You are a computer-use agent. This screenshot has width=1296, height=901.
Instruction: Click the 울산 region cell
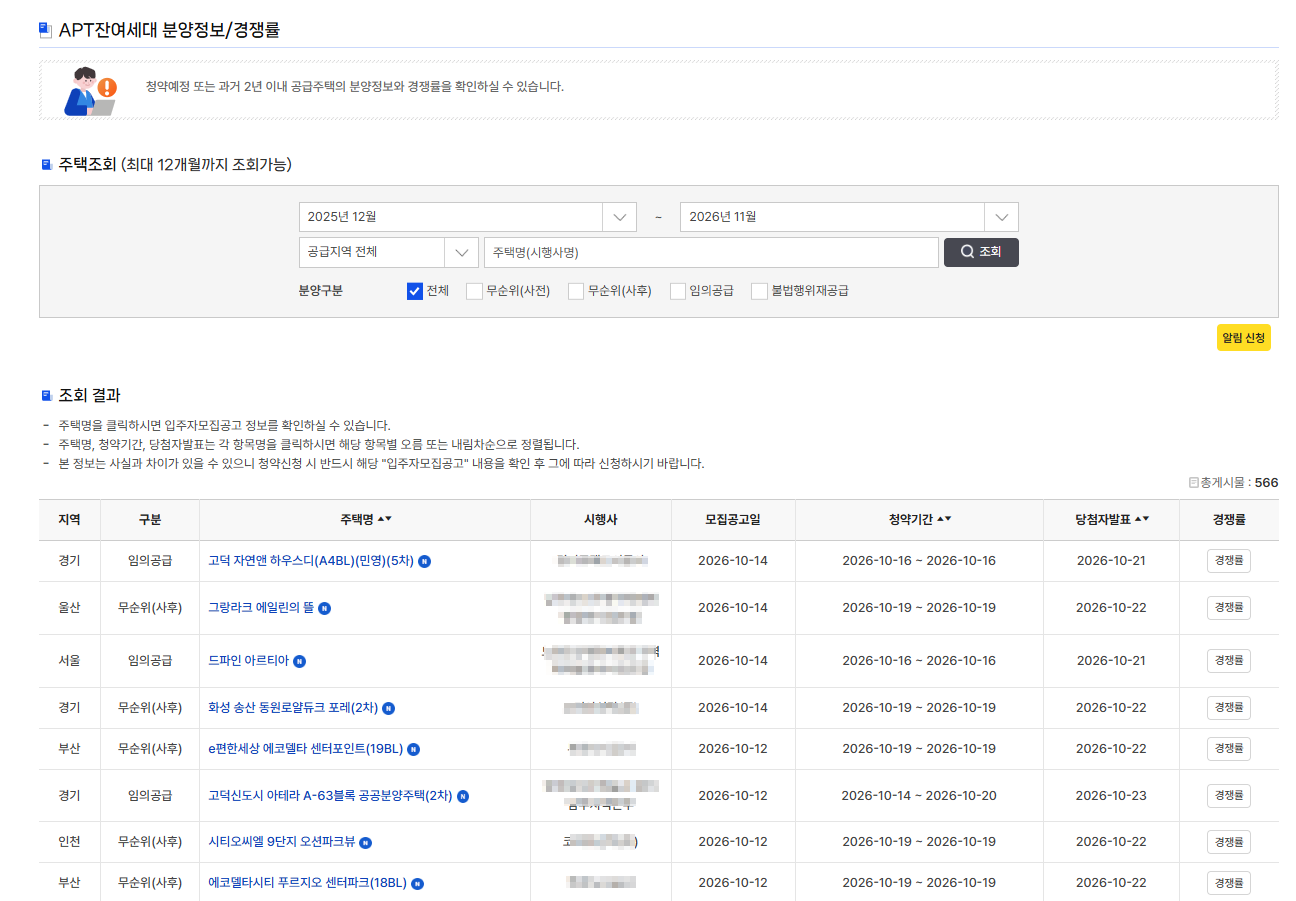tap(69, 608)
